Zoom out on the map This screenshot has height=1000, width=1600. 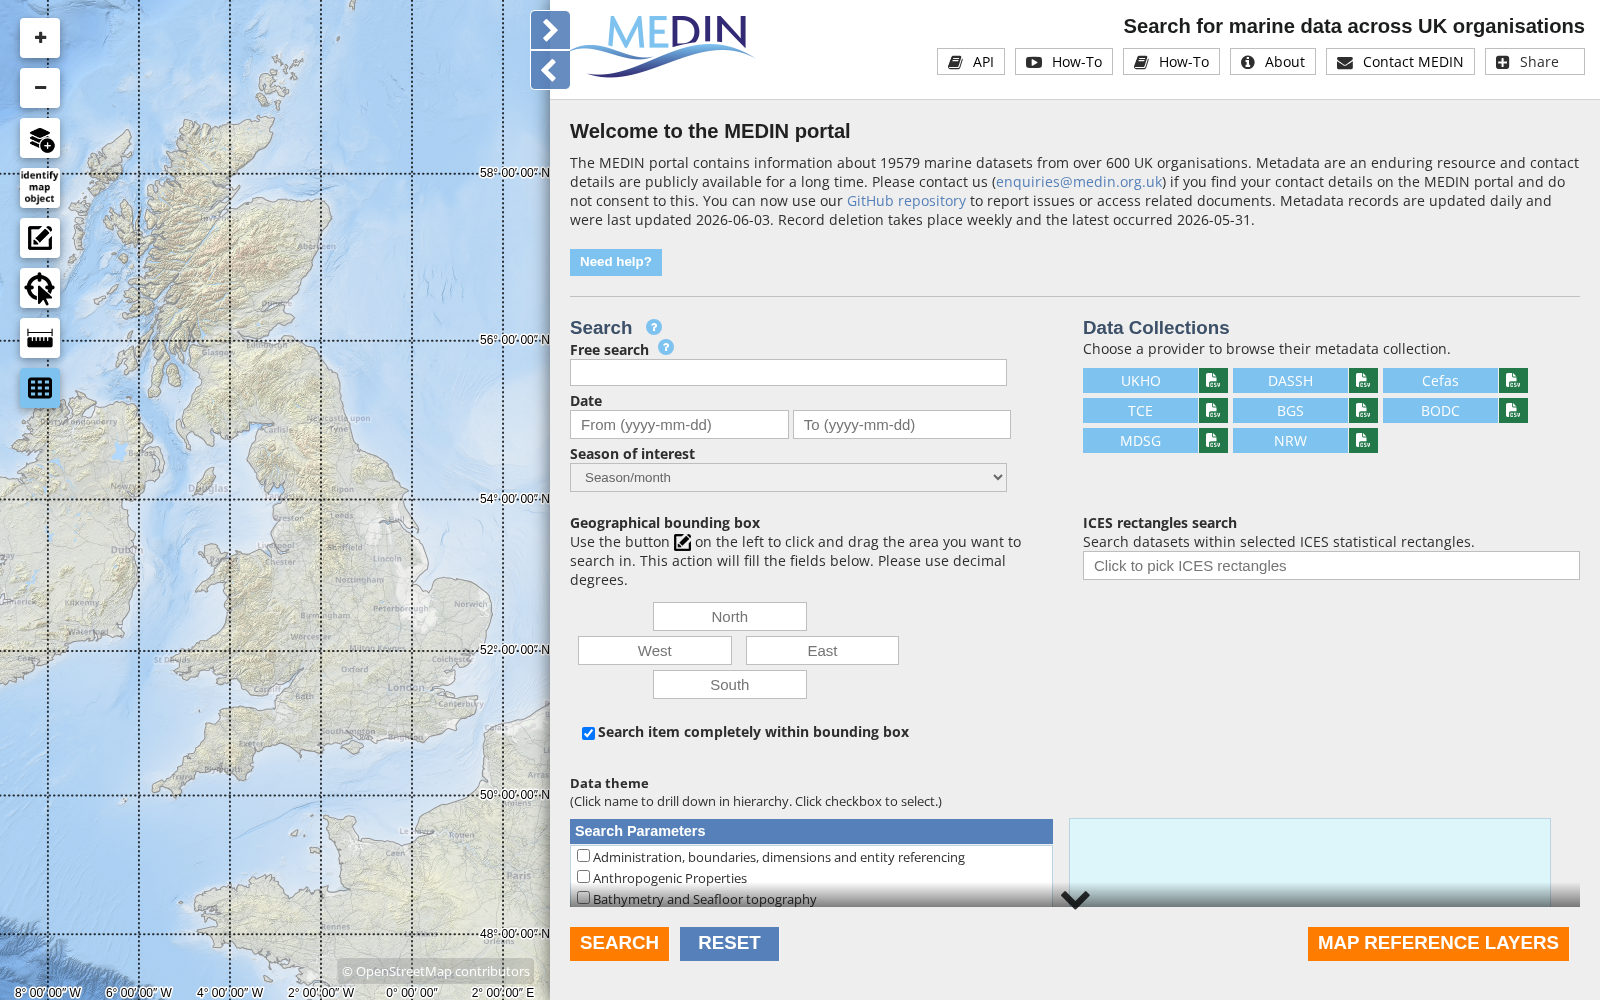(40, 88)
